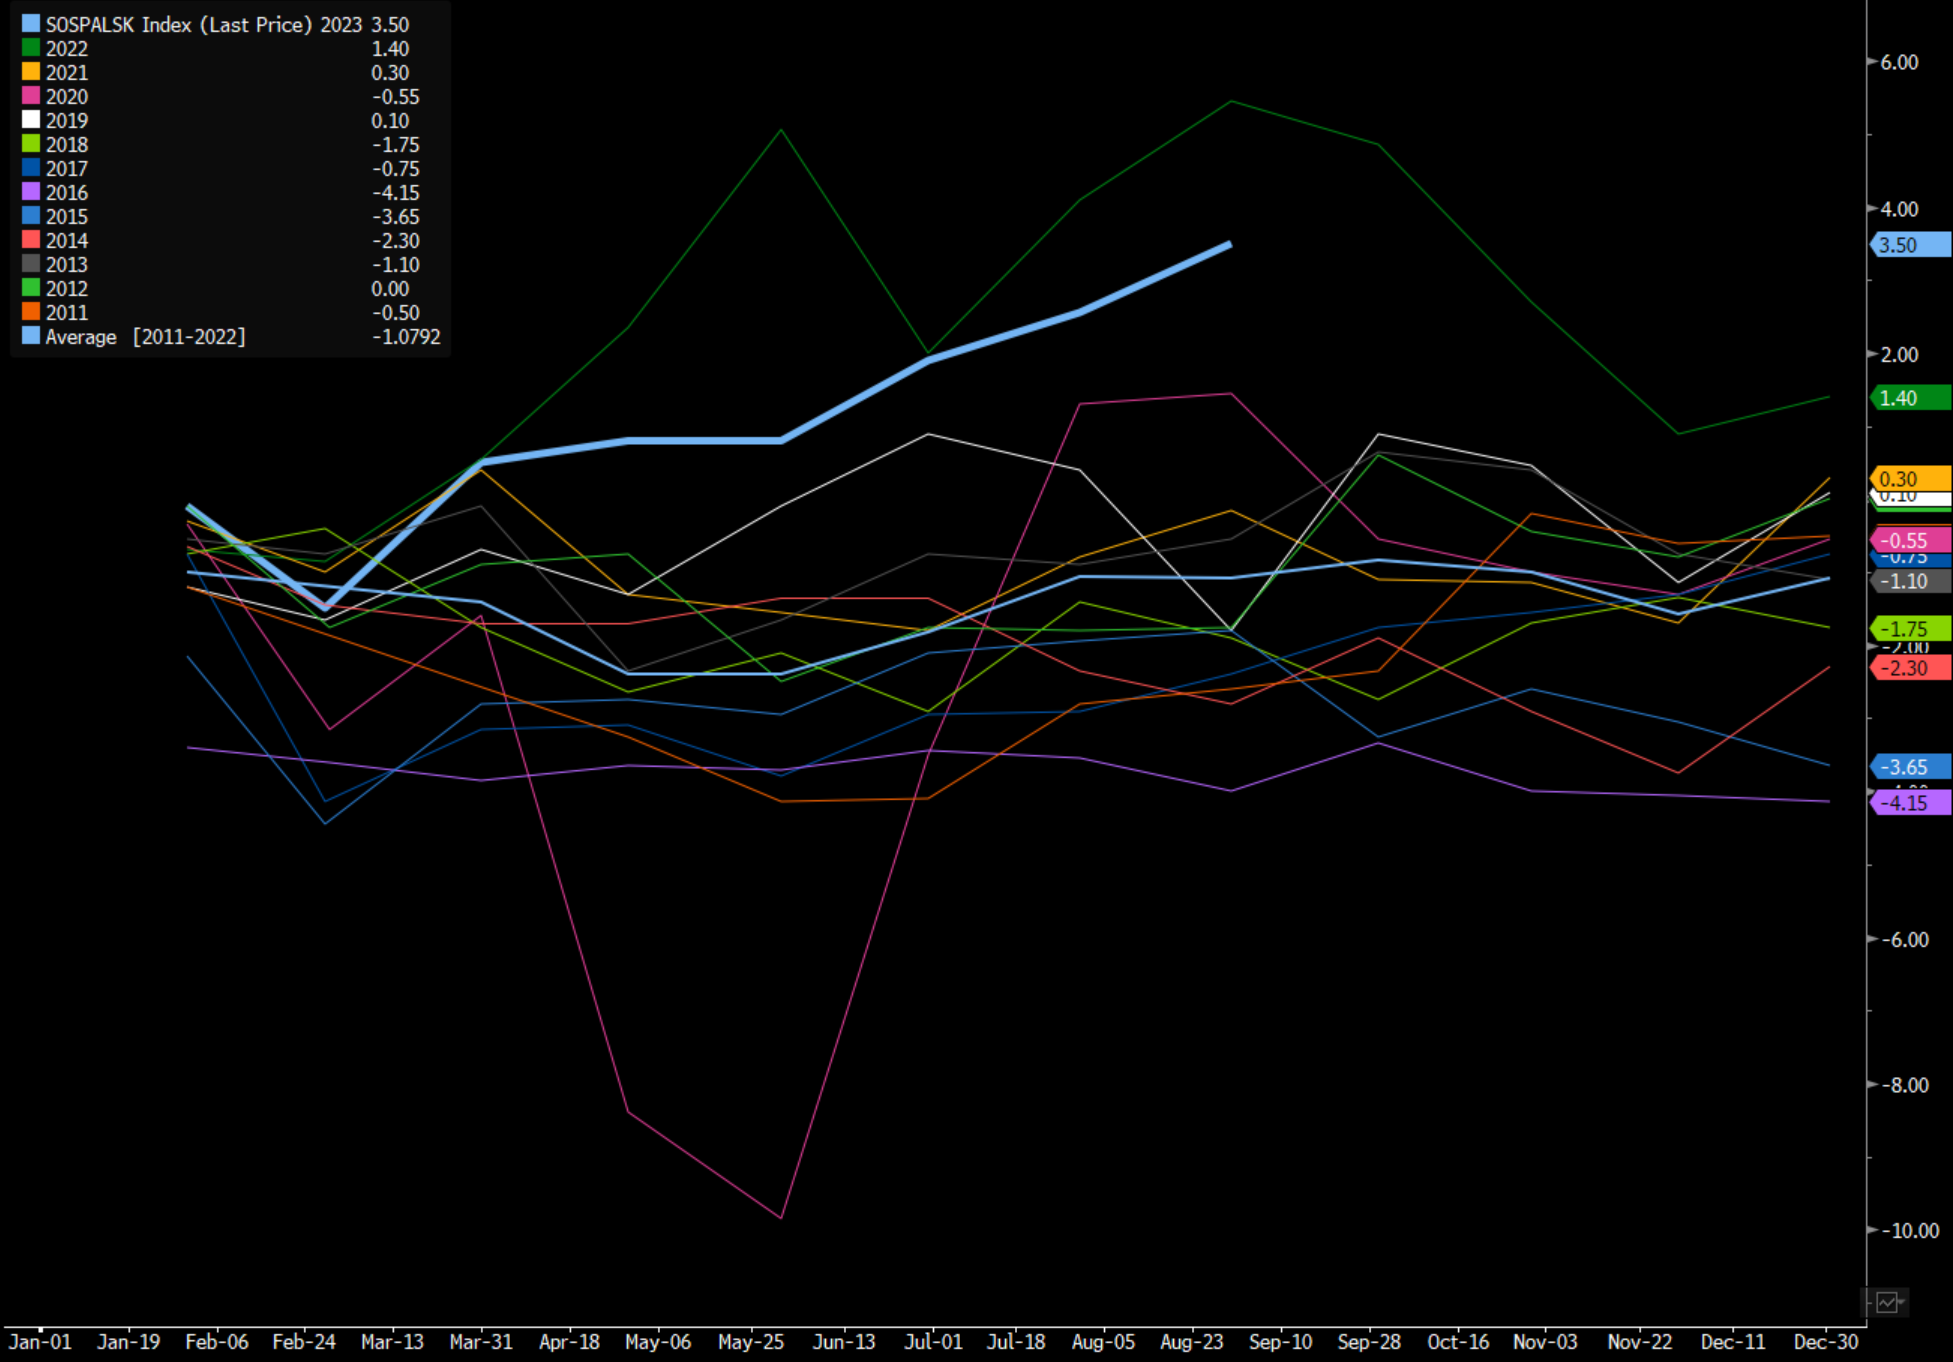
Task: Click the Mar-31 date on the x-axis
Action: coord(481,1342)
